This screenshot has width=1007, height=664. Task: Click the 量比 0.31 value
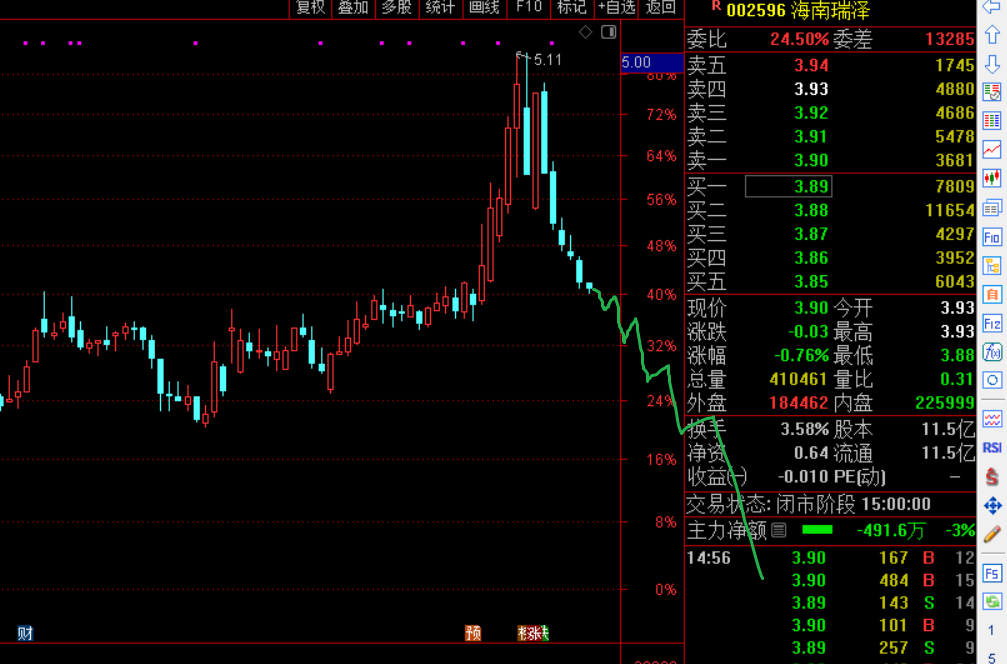click(x=957, y=379)
